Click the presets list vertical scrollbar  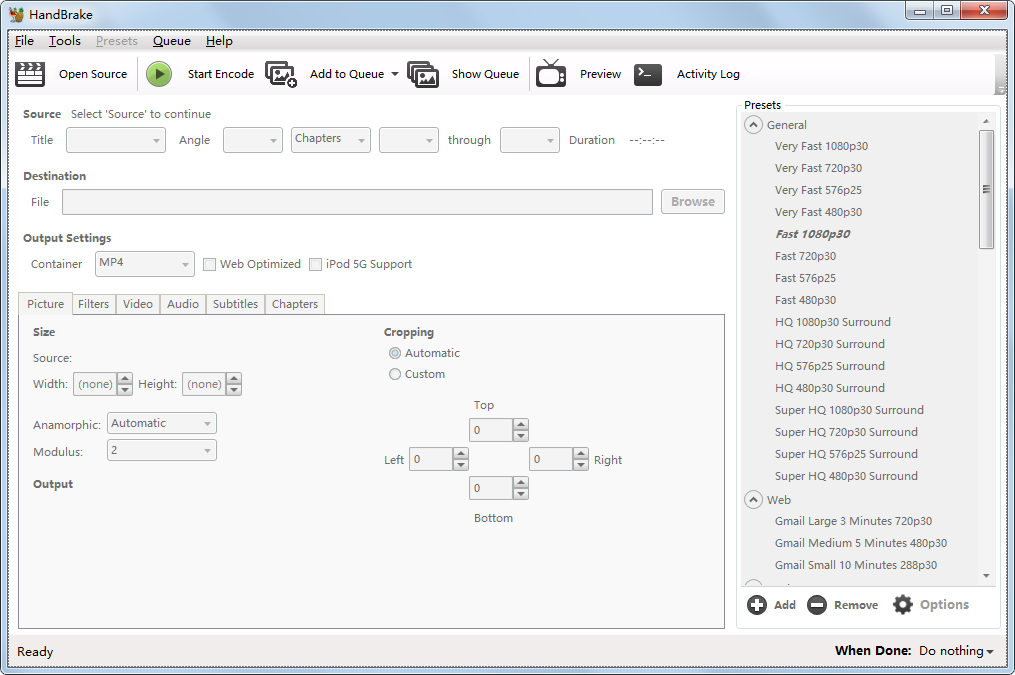coord(986,189)
